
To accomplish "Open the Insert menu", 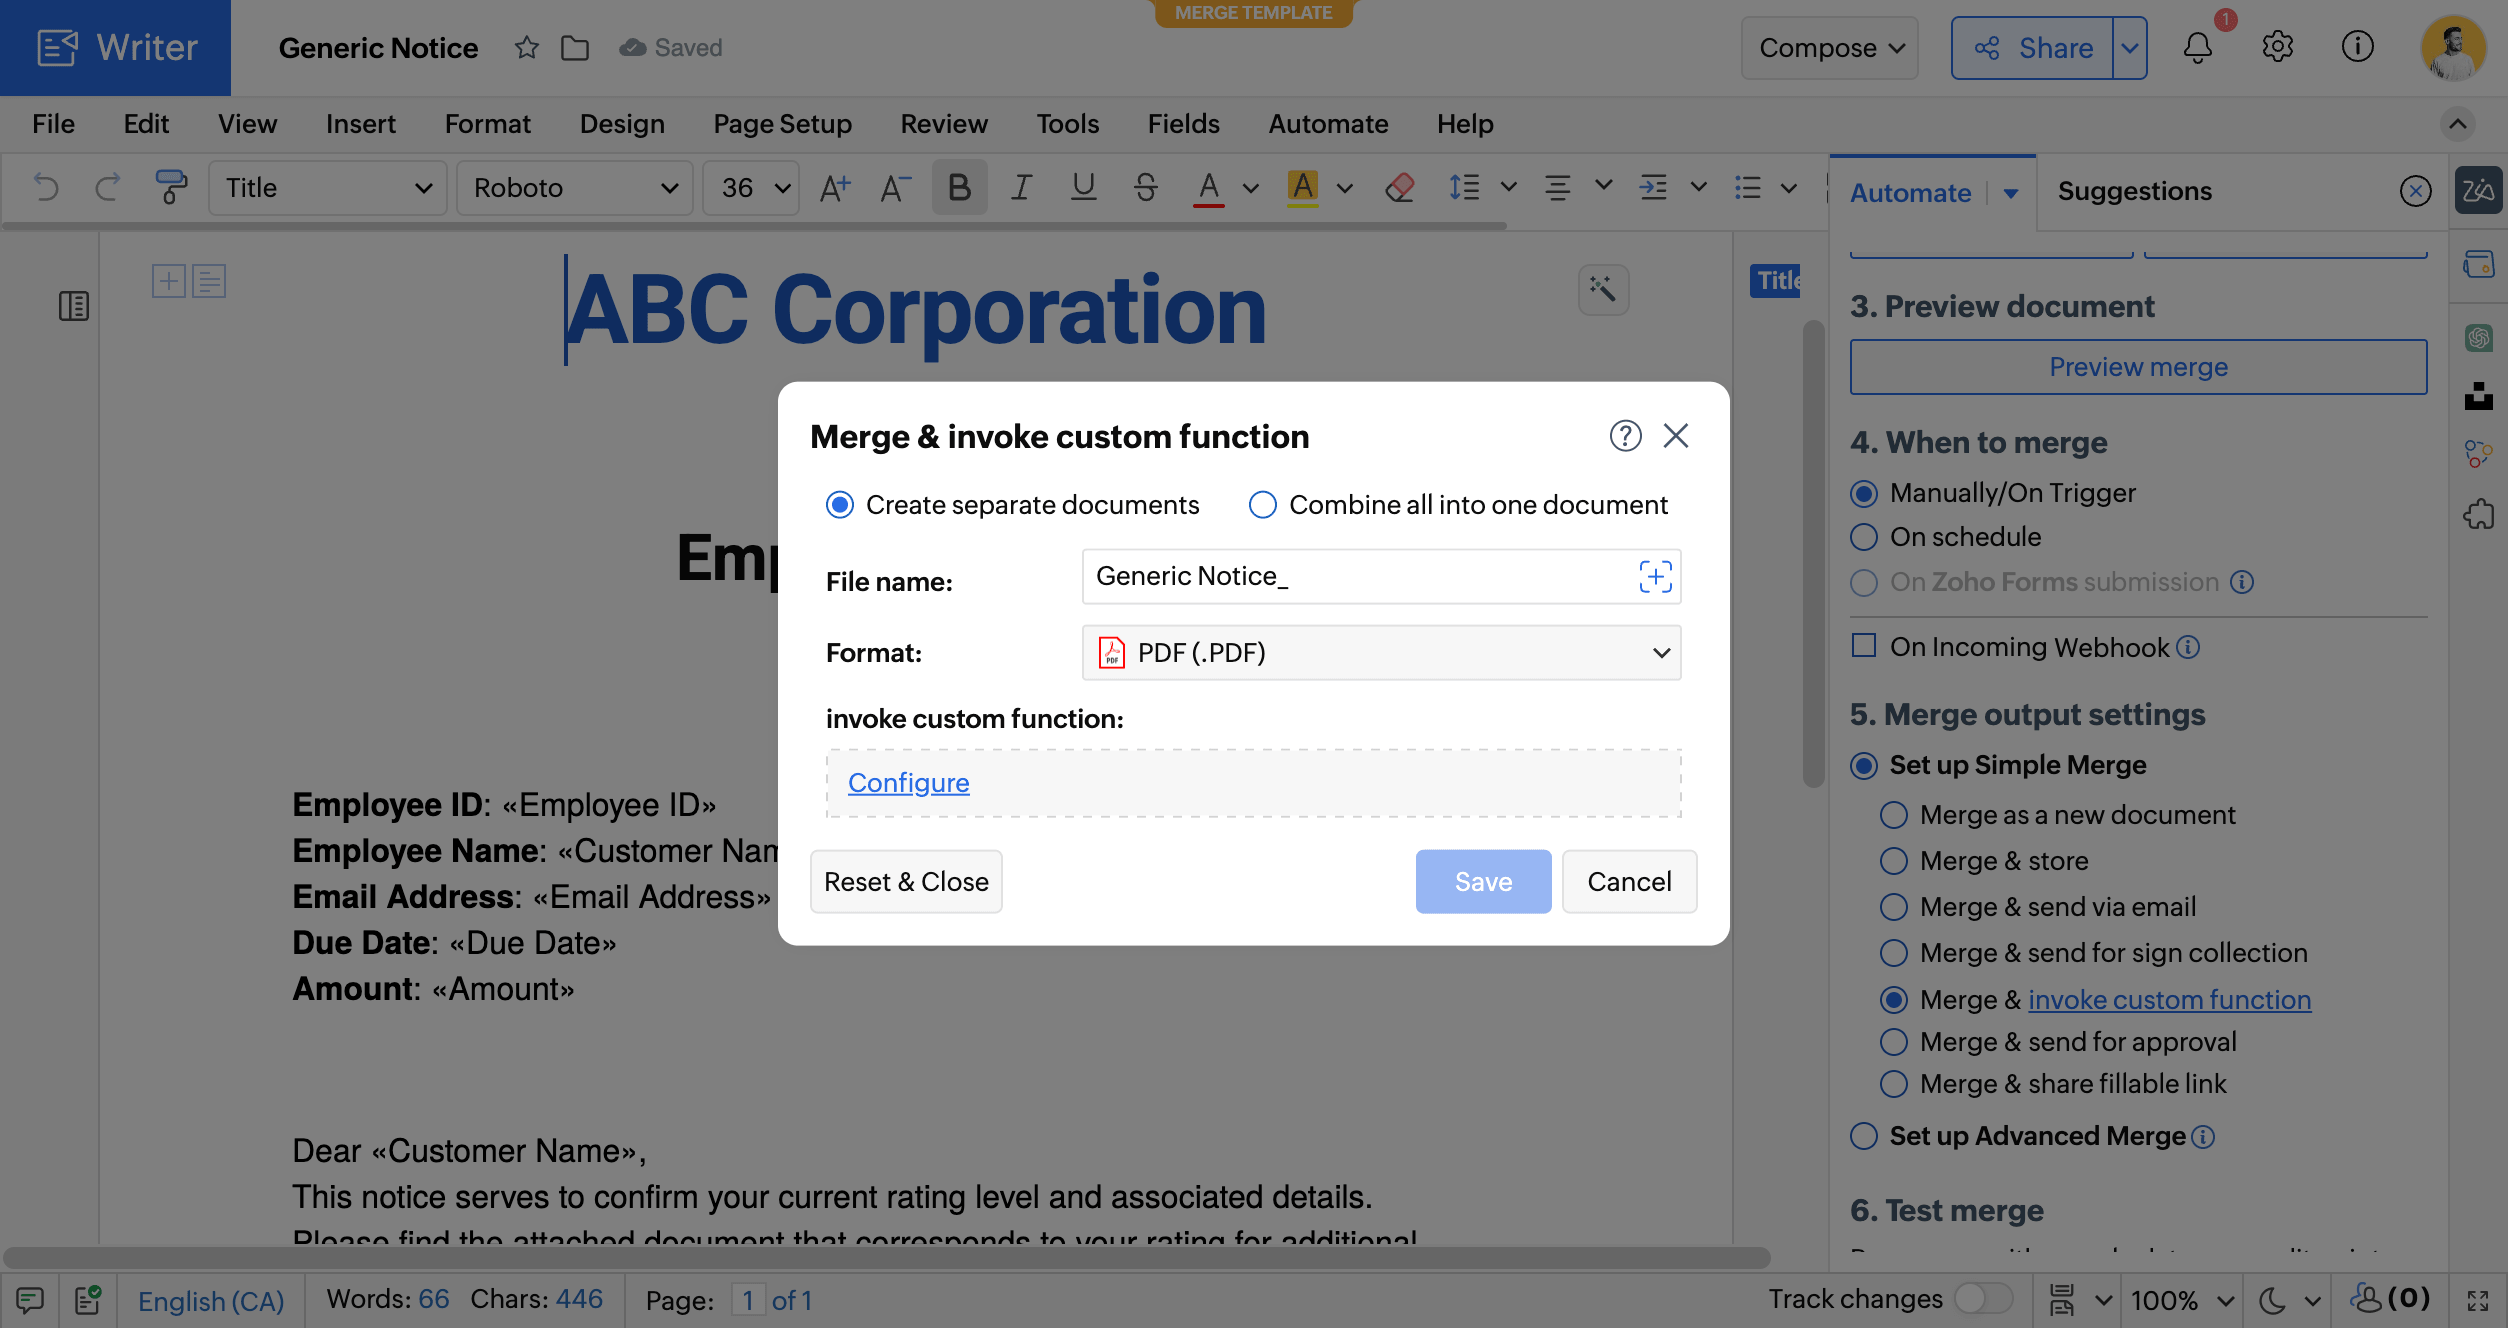I will coord(360,123).
